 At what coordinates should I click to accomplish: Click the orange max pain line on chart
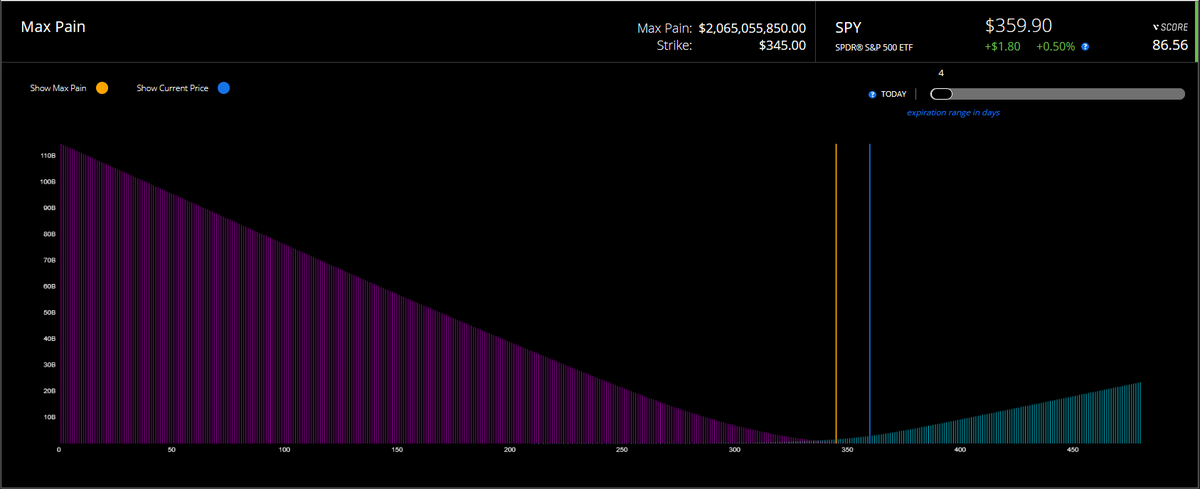point(836,292)
